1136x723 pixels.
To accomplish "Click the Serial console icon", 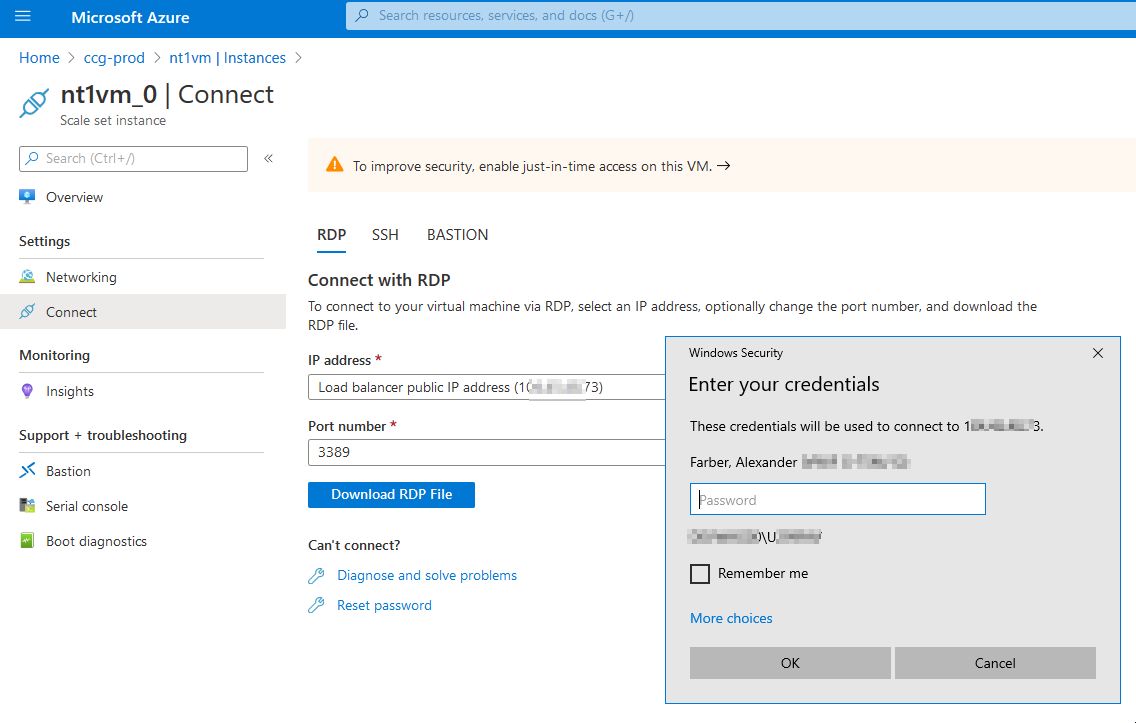I will click(x=27, y=506).
